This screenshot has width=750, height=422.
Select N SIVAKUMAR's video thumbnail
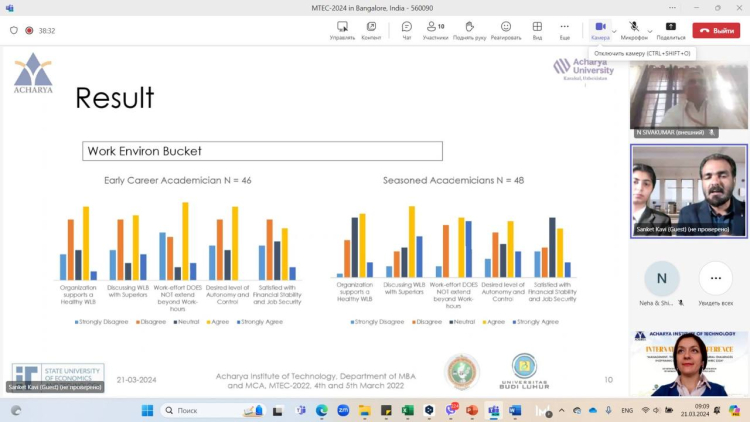point(689,99)
